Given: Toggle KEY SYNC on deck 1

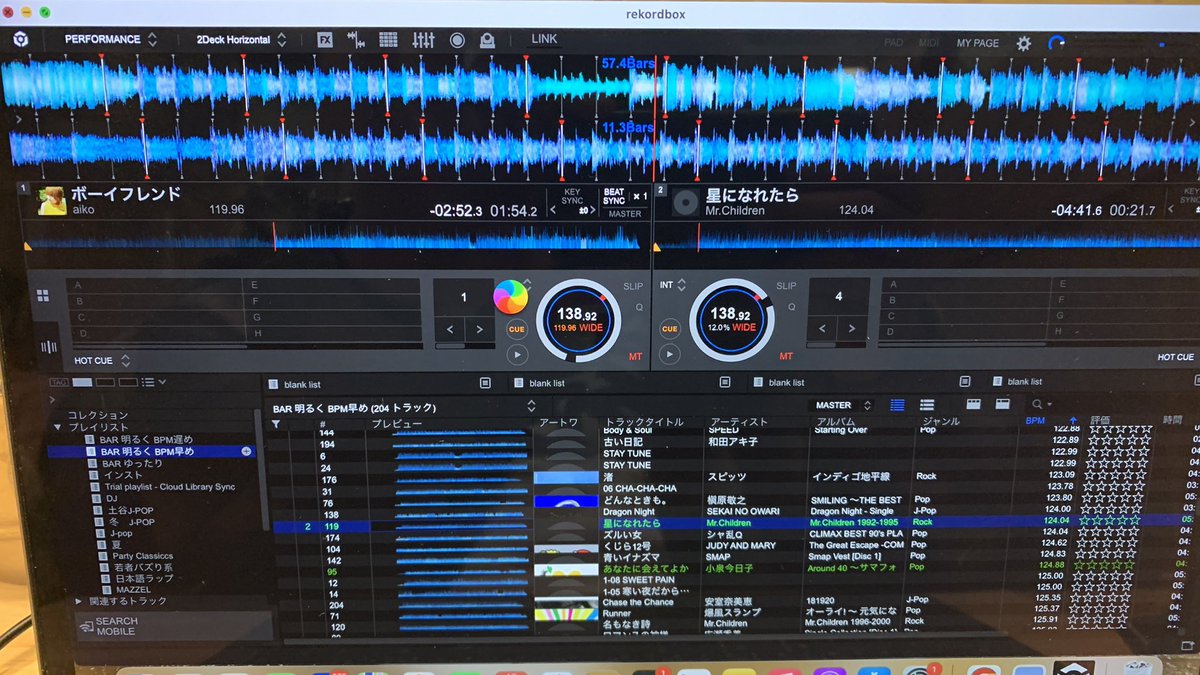Looking at the screenshot, I should pos(572,196).
